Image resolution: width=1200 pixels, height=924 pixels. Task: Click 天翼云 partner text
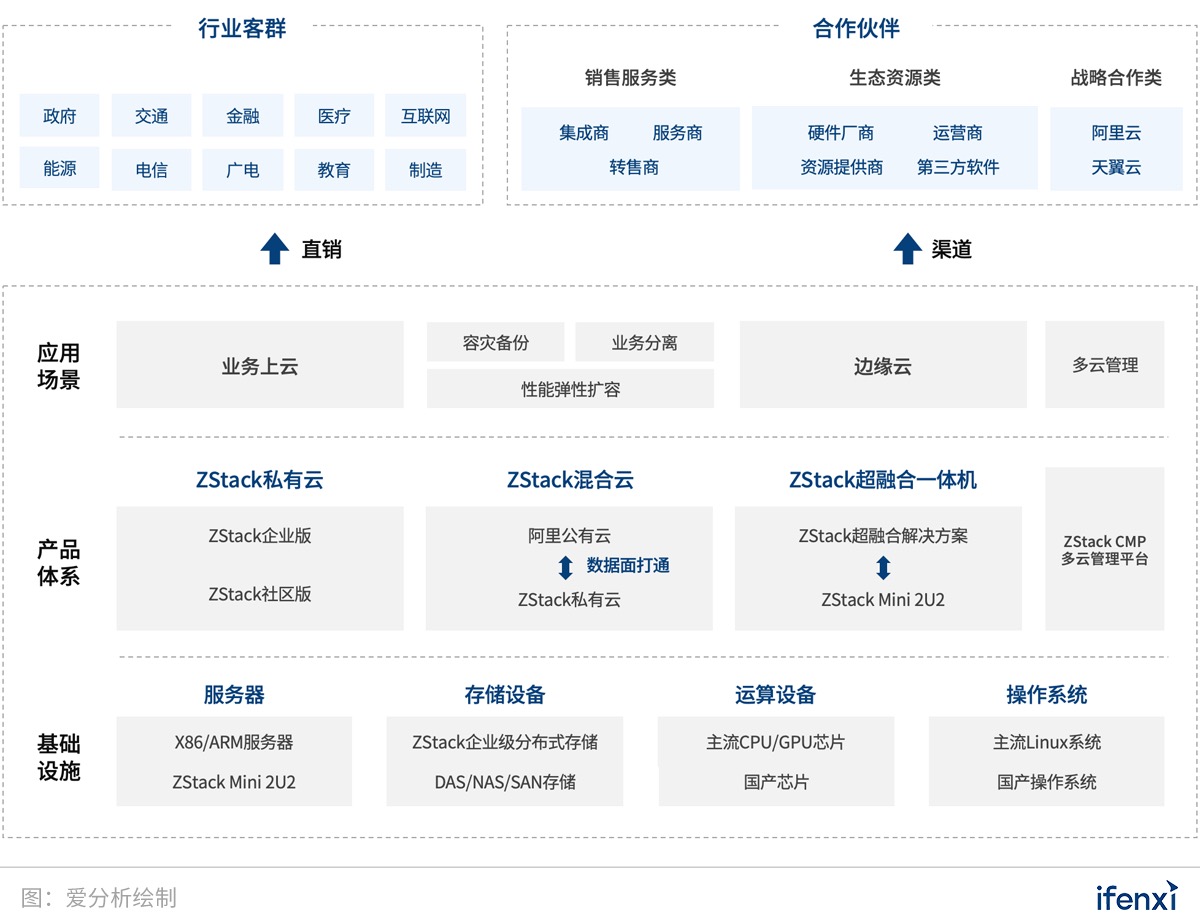click(1116, 167)
